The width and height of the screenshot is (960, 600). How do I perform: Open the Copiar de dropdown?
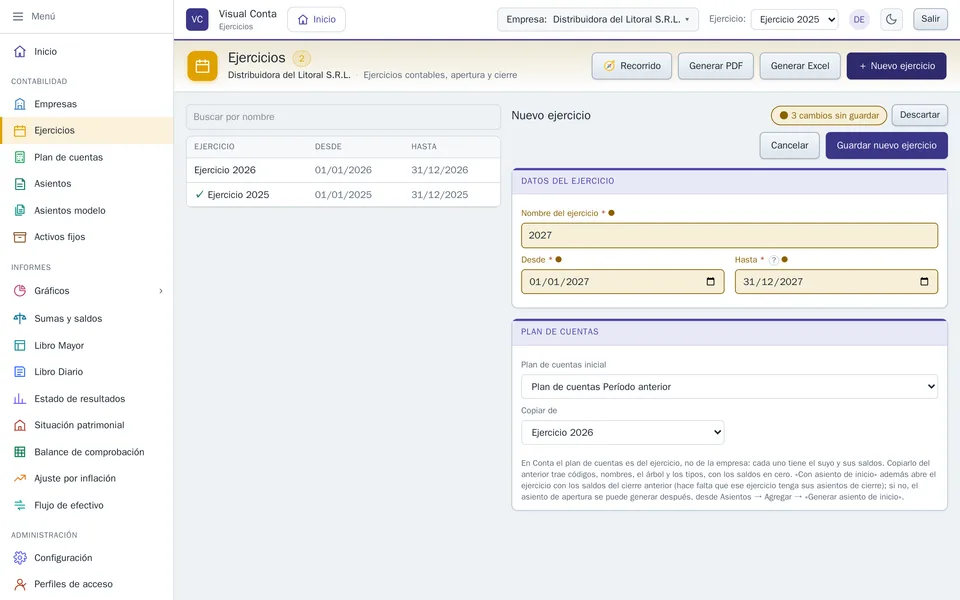click(x=623, y=432)
